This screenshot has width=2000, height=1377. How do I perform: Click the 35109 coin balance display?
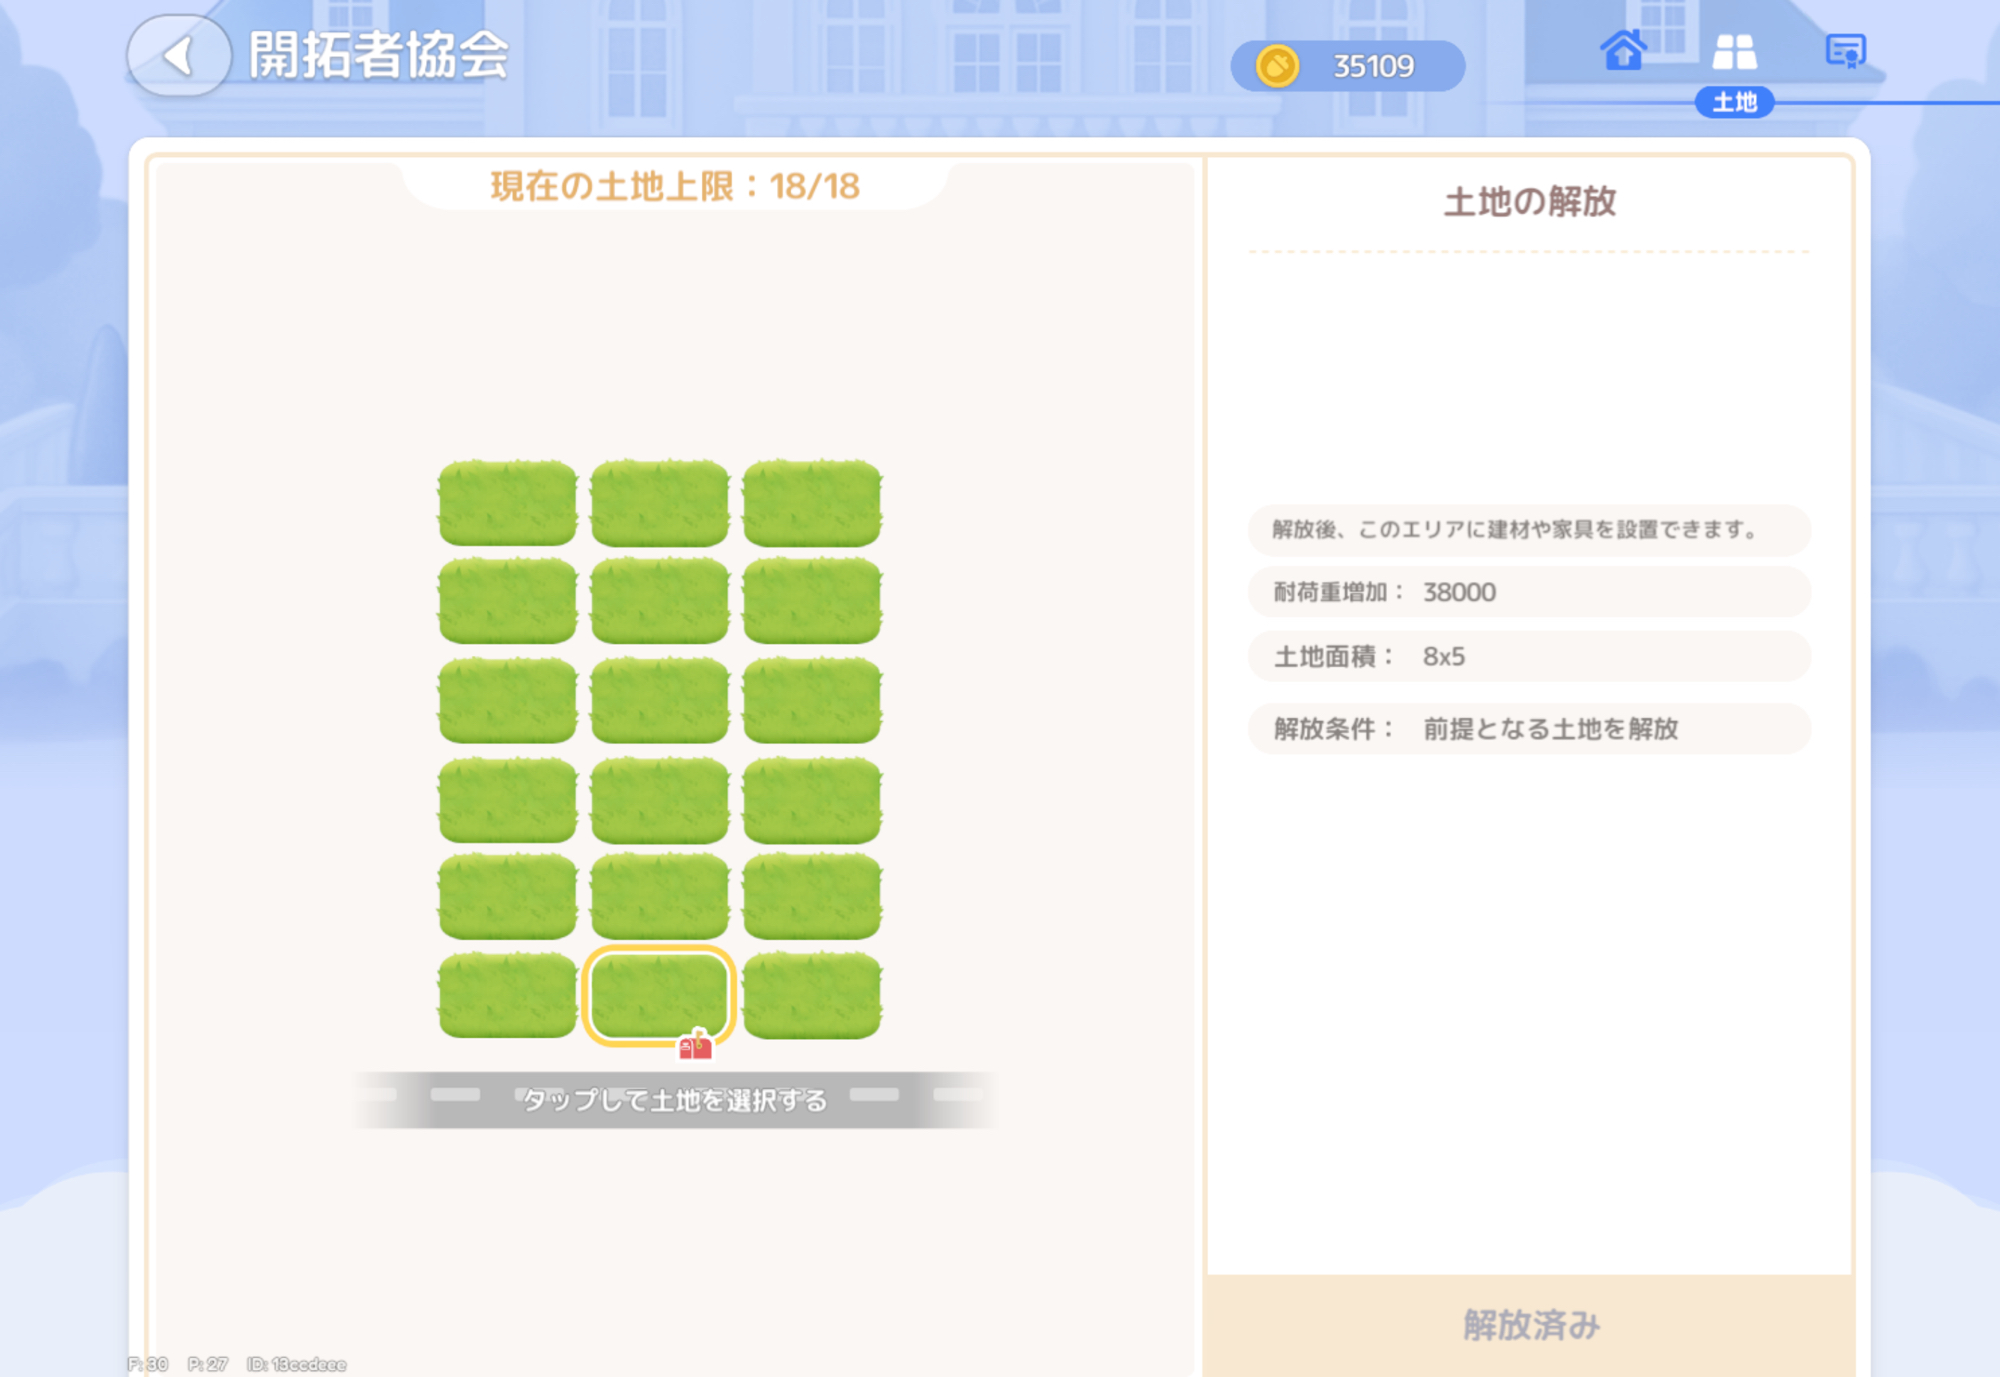1372,67
